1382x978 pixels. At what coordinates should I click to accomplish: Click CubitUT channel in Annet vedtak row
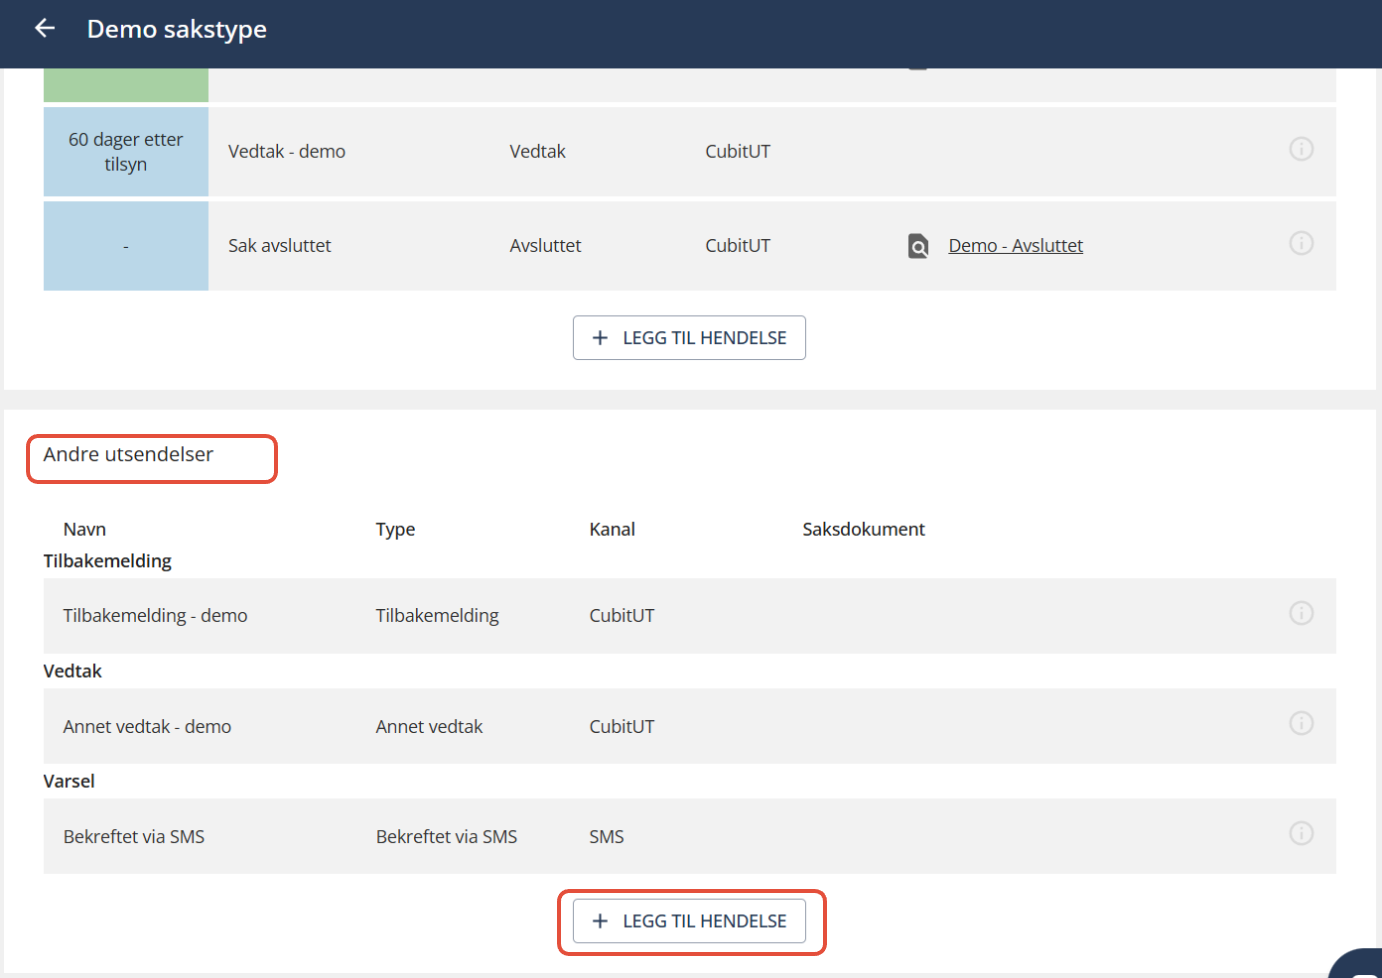tap(622, 727)
